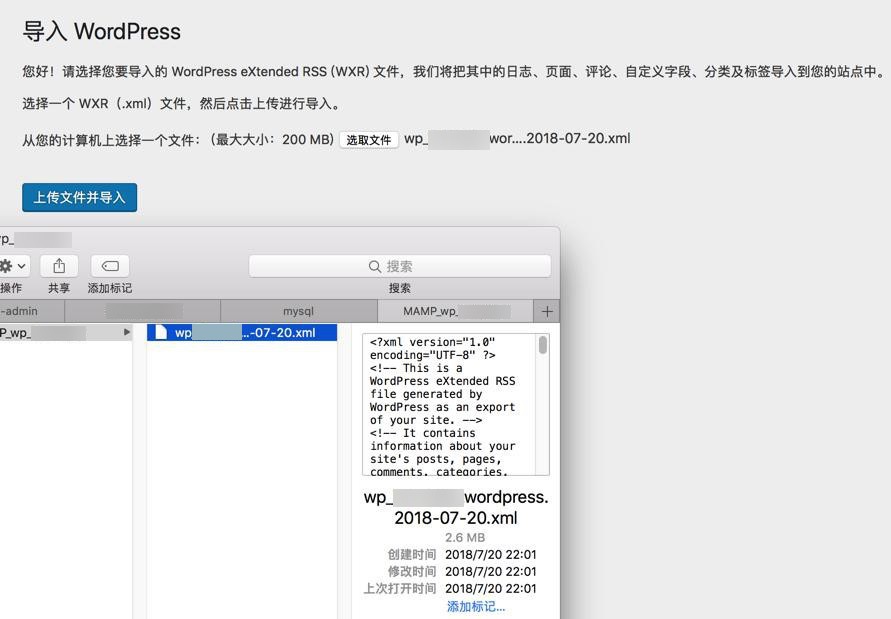Click the Finder share icon

(59, 266)
